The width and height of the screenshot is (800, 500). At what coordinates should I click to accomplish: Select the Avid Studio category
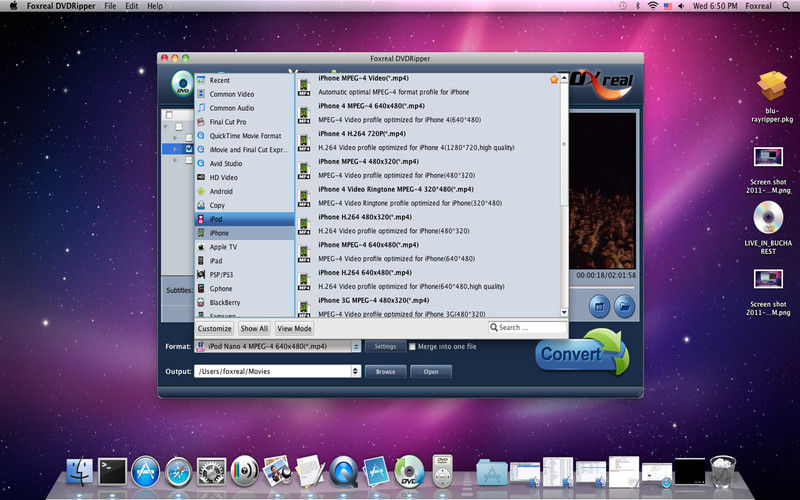(244, 164)
